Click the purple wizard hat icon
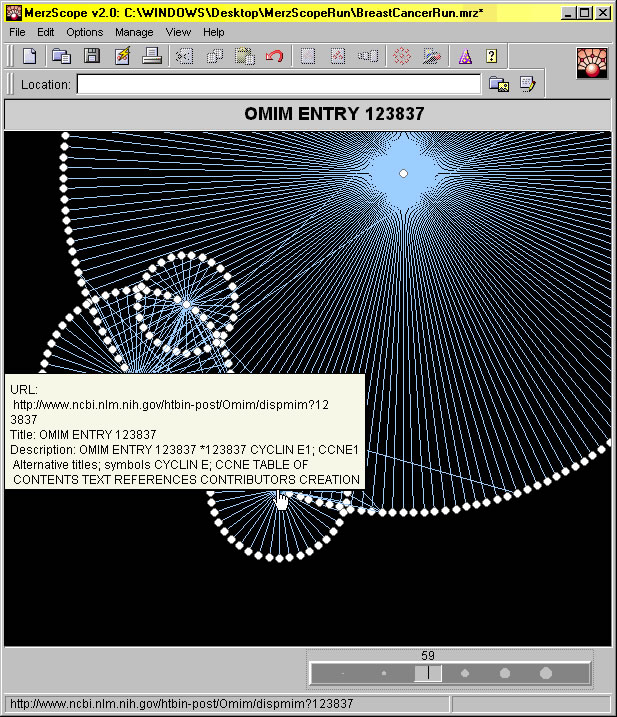Screen dimensions: 617x717 point(464,56)
